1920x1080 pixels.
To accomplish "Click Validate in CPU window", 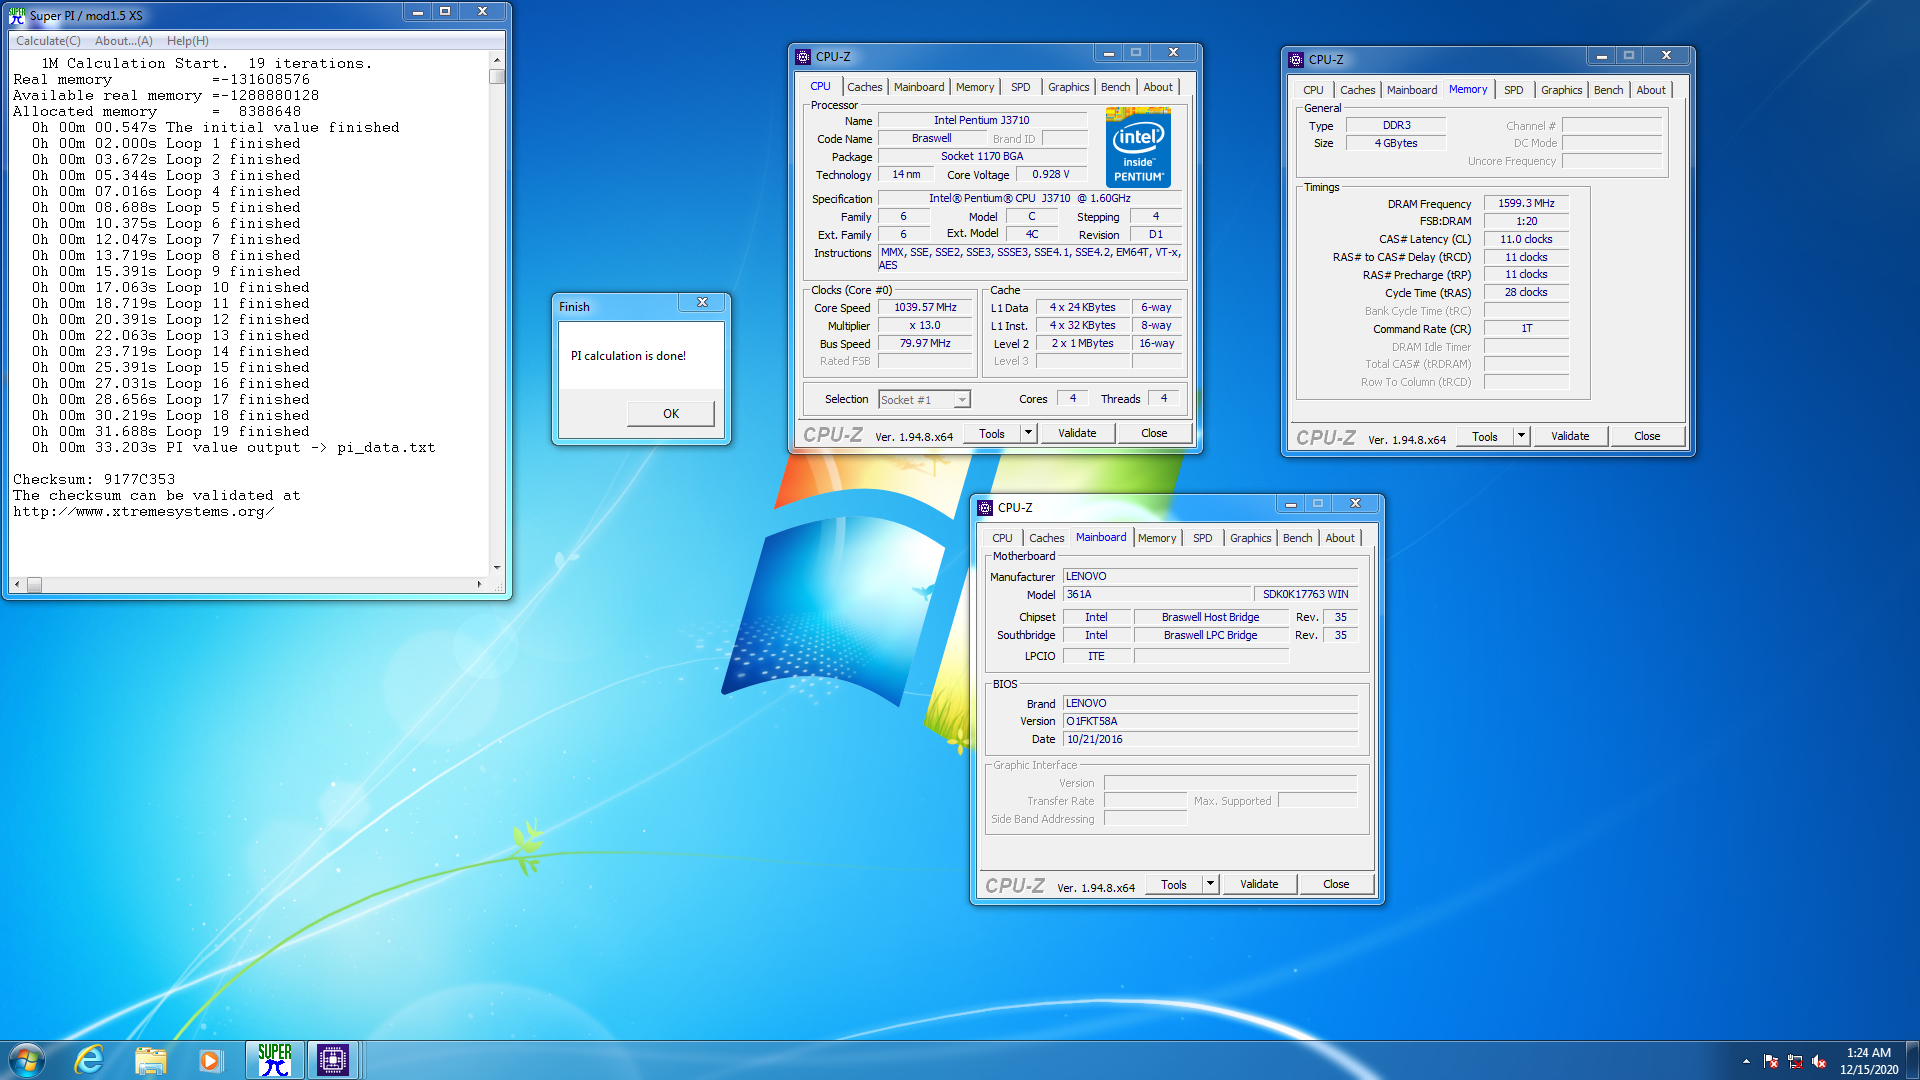I will [1077, 434].
